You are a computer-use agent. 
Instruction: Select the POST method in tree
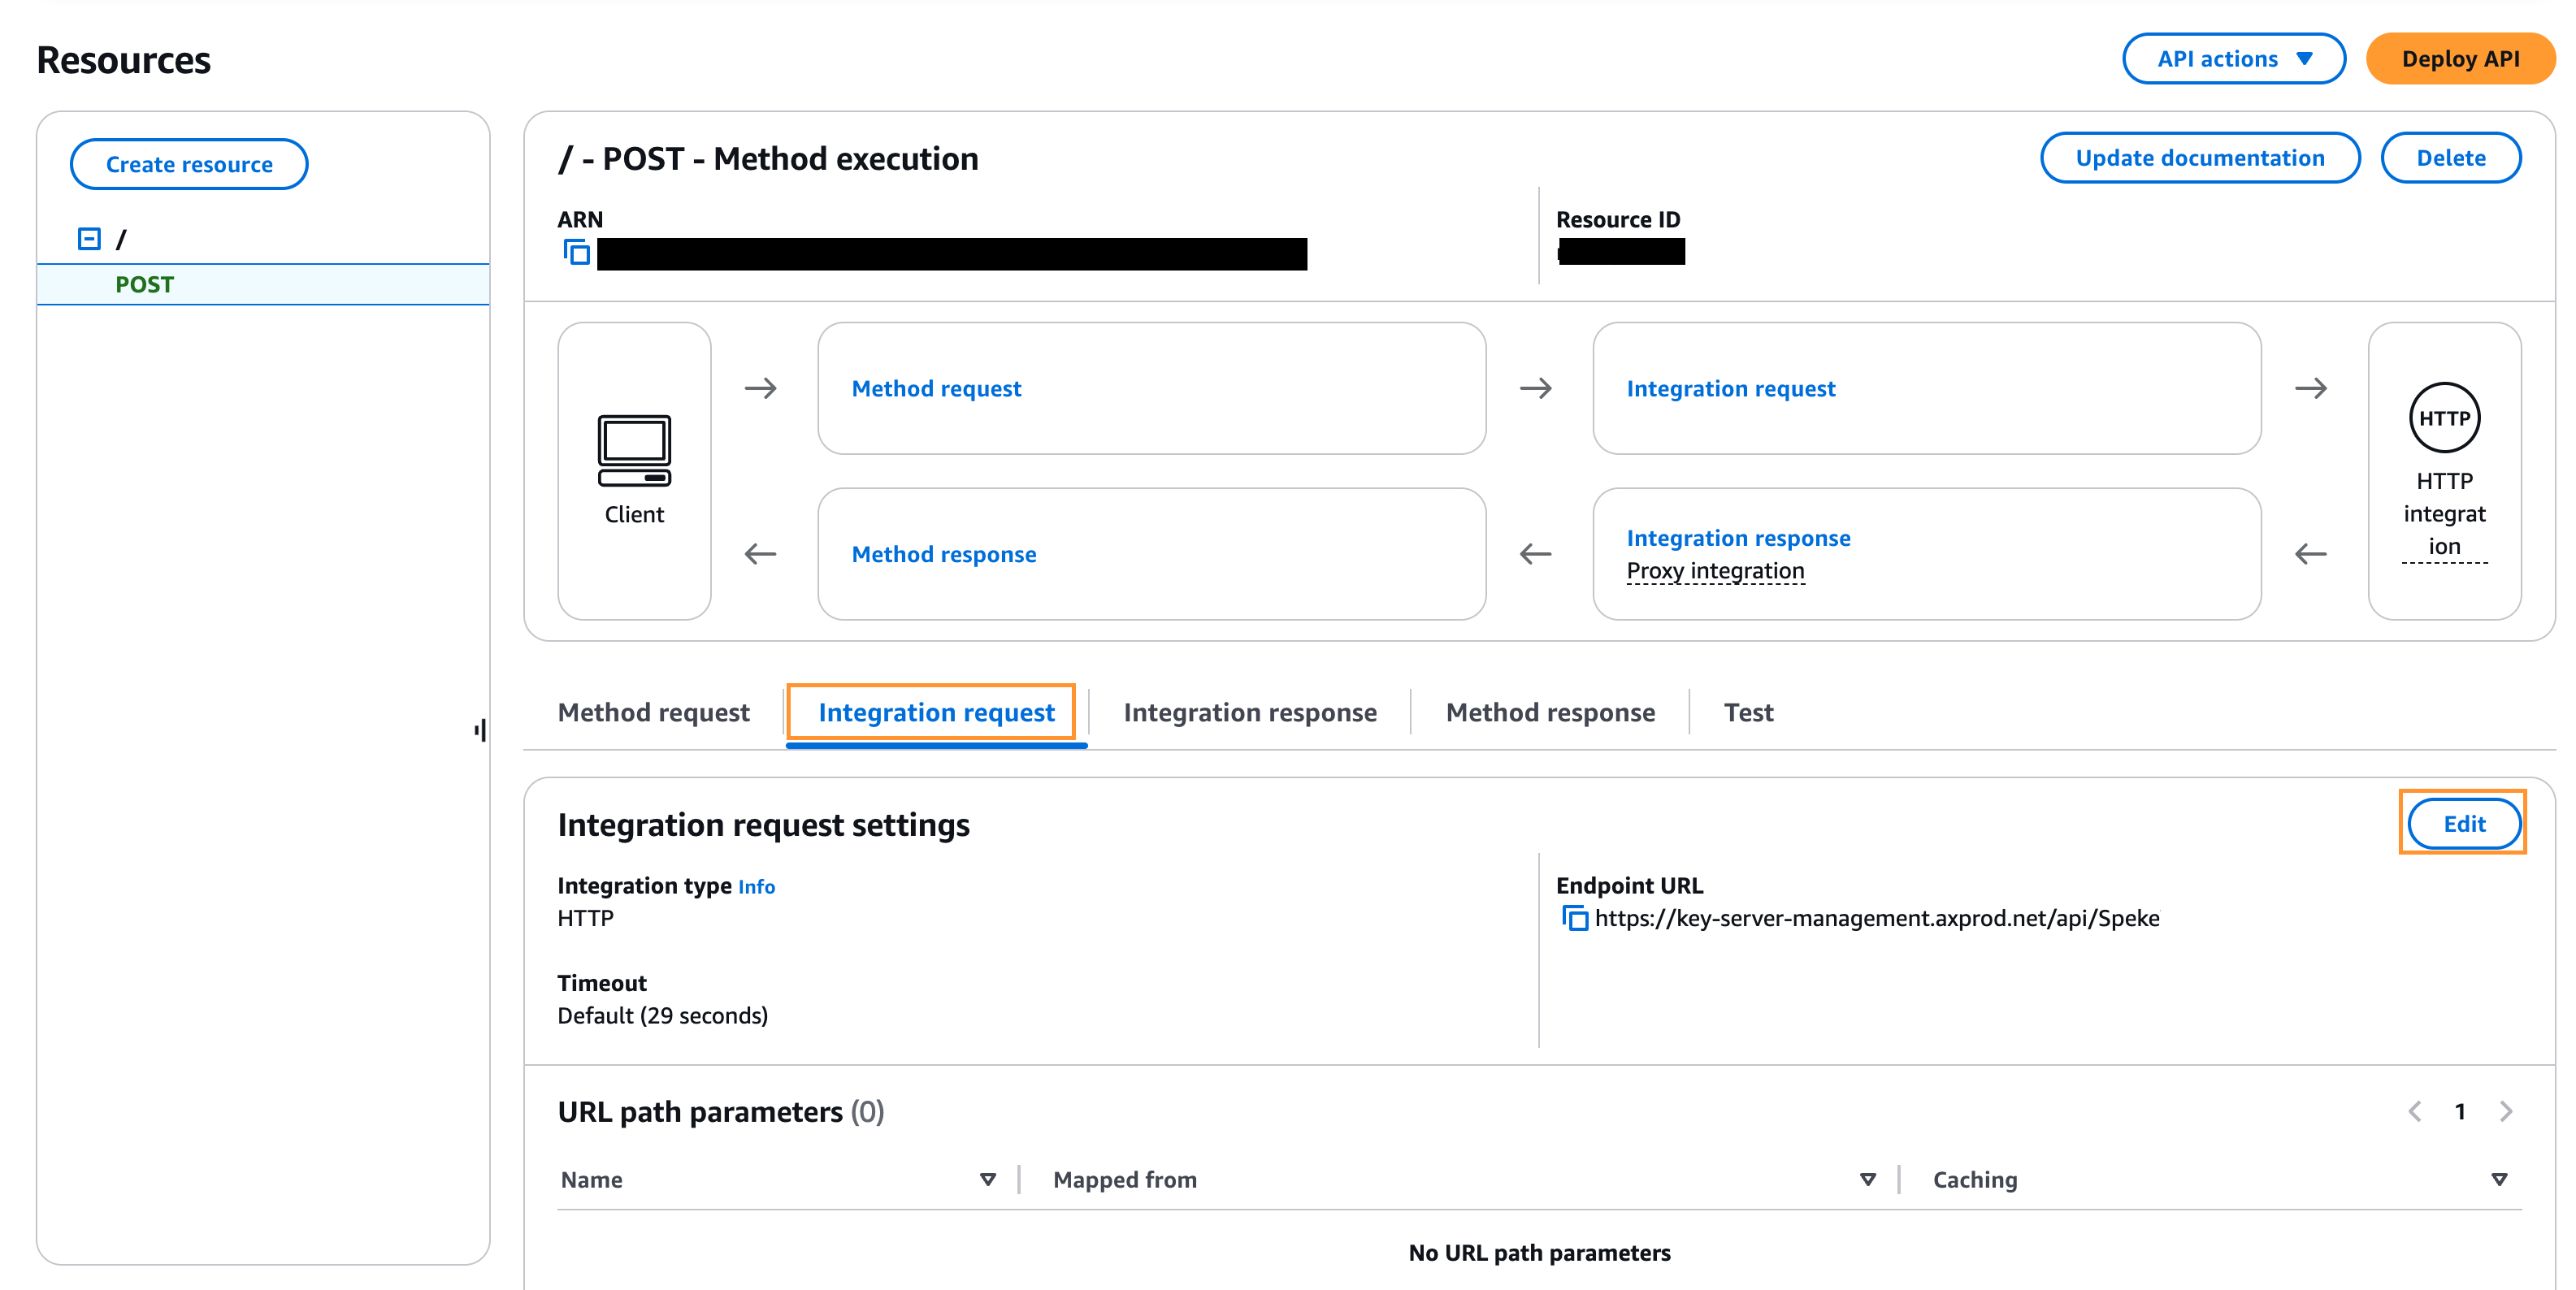click(145, 285)
